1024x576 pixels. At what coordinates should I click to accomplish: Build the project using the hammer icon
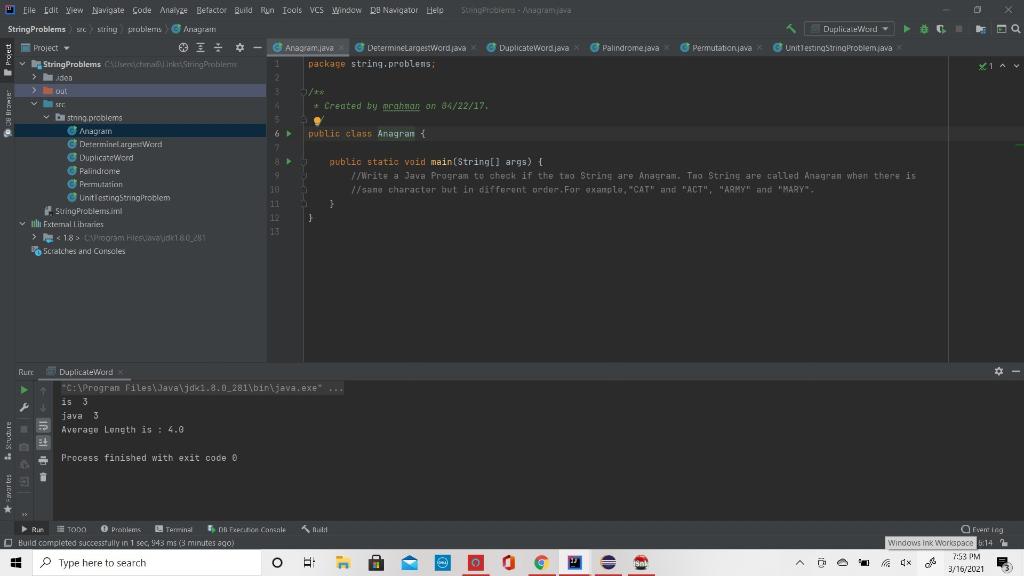791,29
